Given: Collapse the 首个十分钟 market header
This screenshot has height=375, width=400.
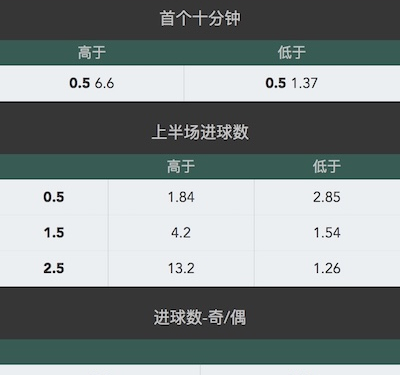Looking at the screenshot, I should click(x=200, y=19).
